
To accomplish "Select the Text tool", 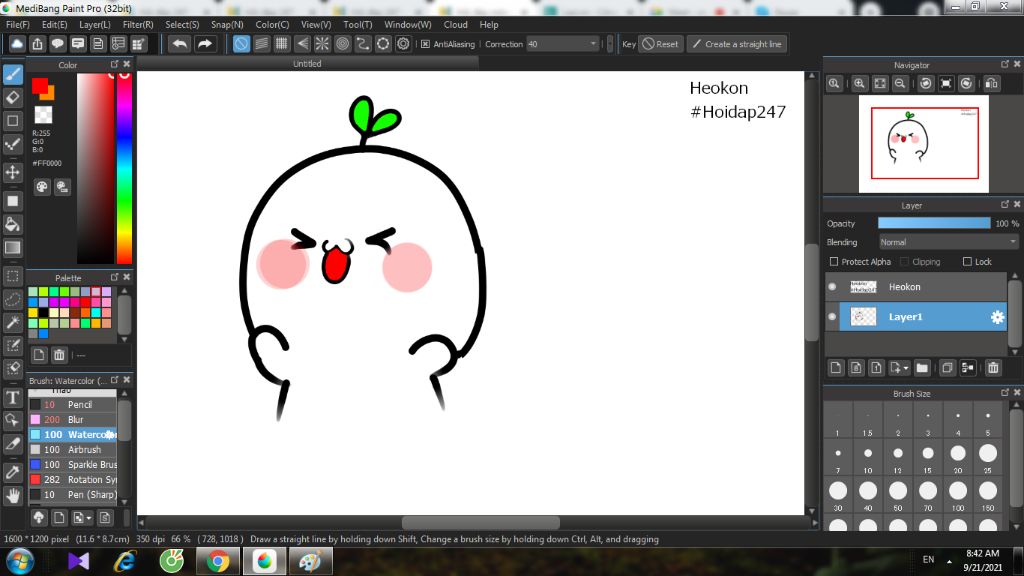I will [x=12, y=397].
